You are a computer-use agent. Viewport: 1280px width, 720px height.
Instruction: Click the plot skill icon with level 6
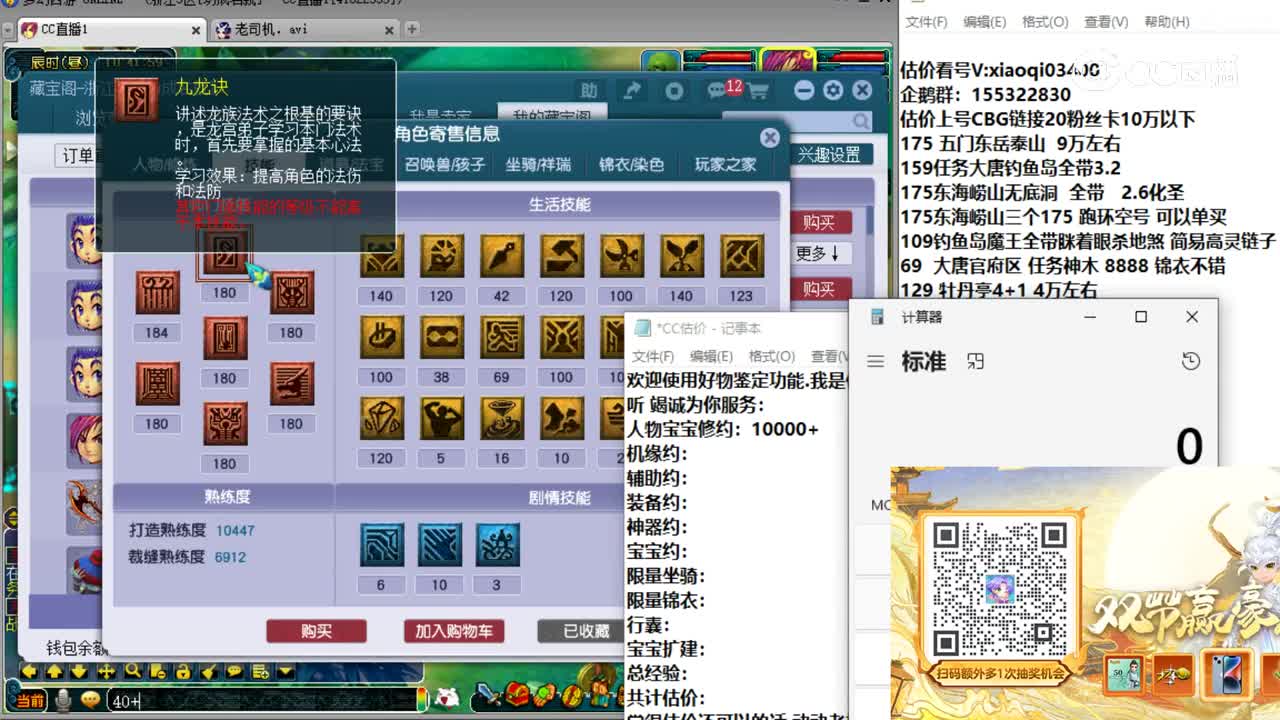click(x=381, y=545)
